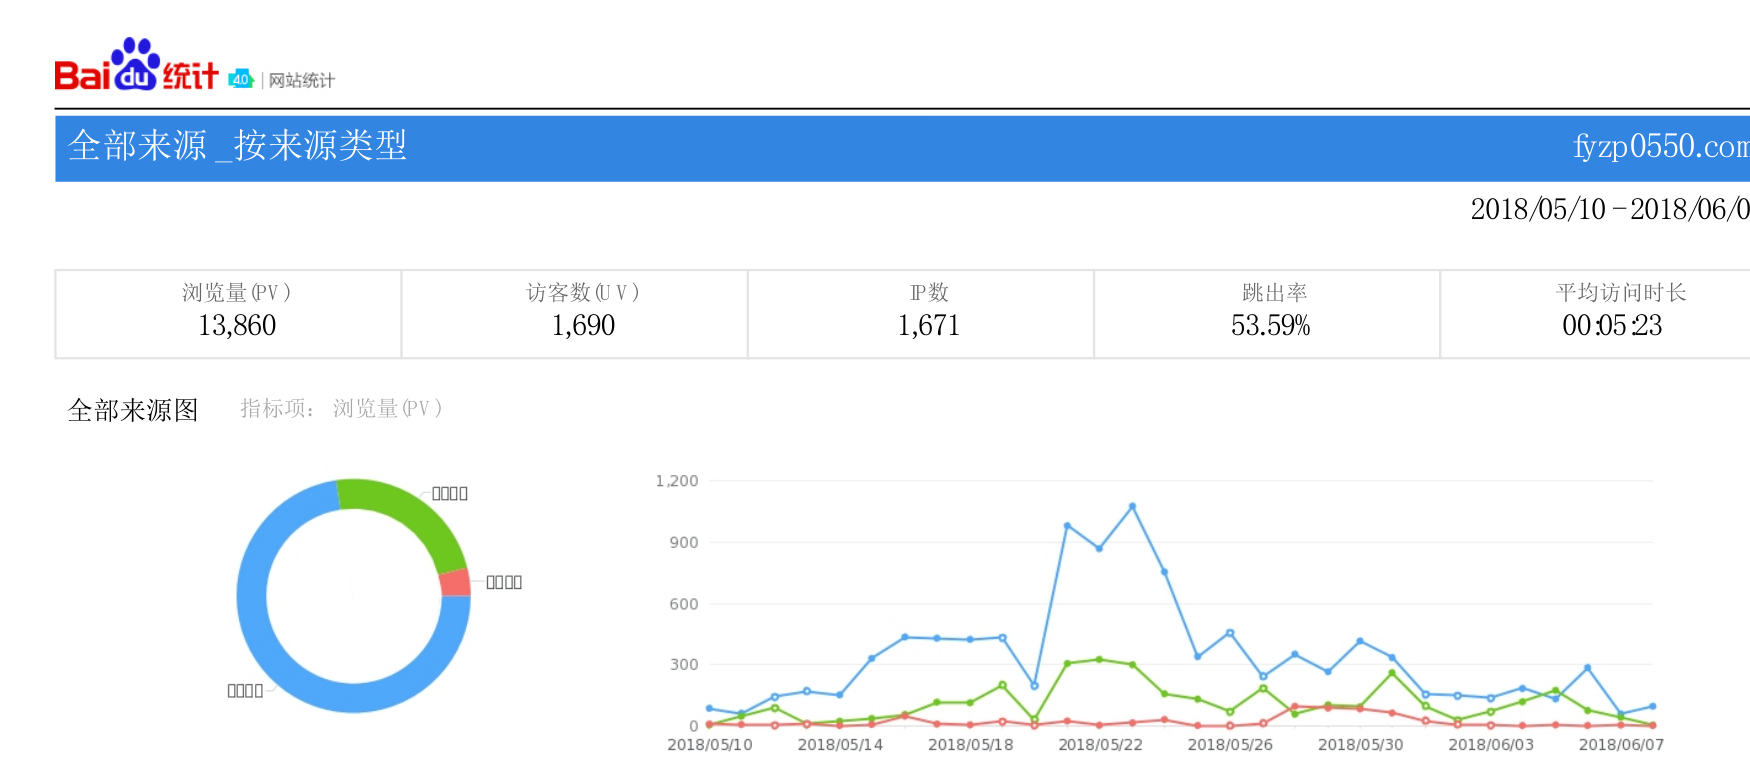The height and width of the screenshot is (768, 1750).
Task: Click the last blue data point on the chart
Action: 1652,706
